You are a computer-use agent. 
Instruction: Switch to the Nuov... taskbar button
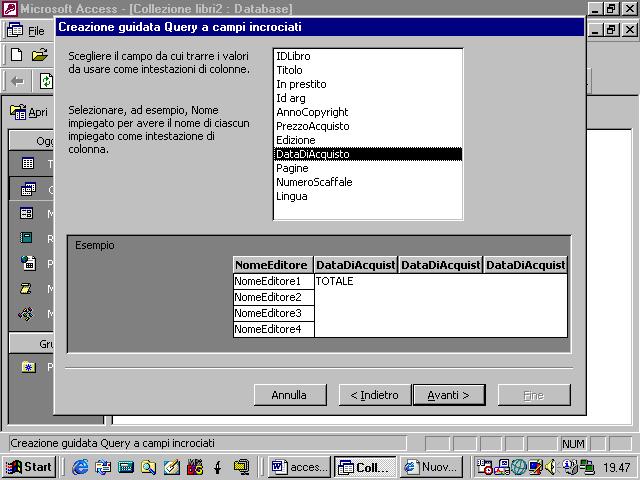tap(431, 467)
